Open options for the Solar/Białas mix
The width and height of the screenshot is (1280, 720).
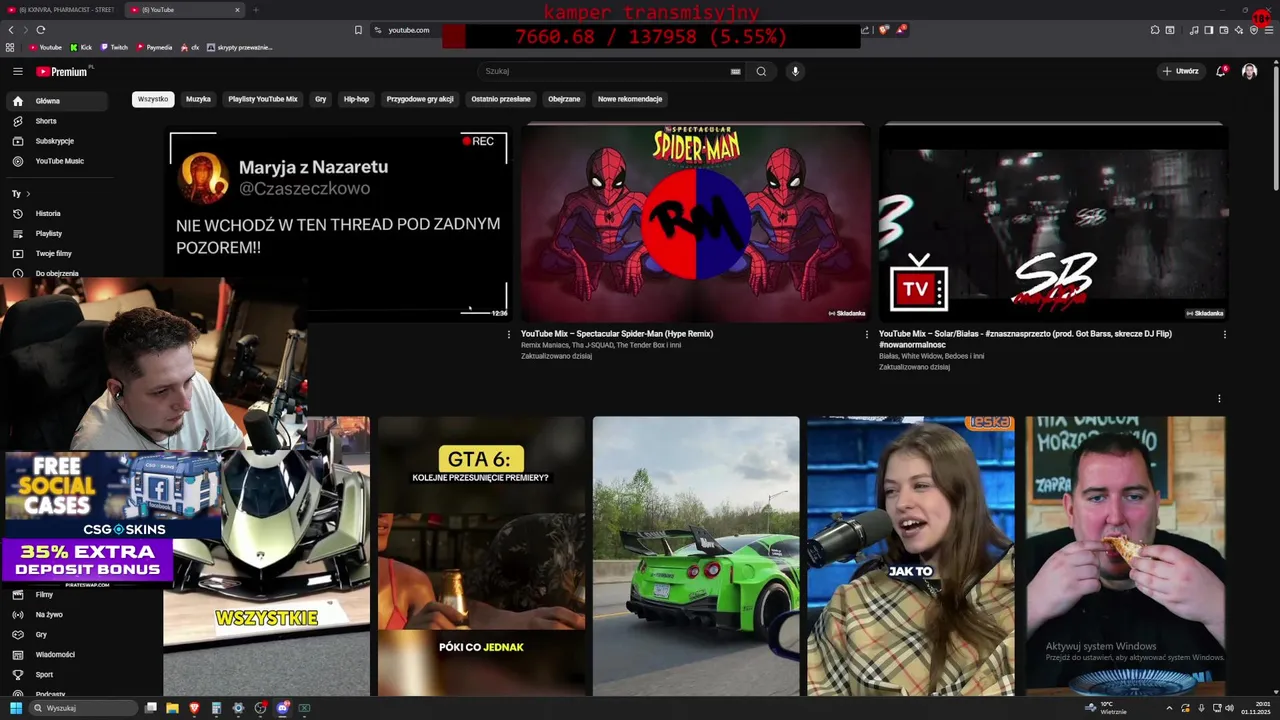click(1224, 335)
